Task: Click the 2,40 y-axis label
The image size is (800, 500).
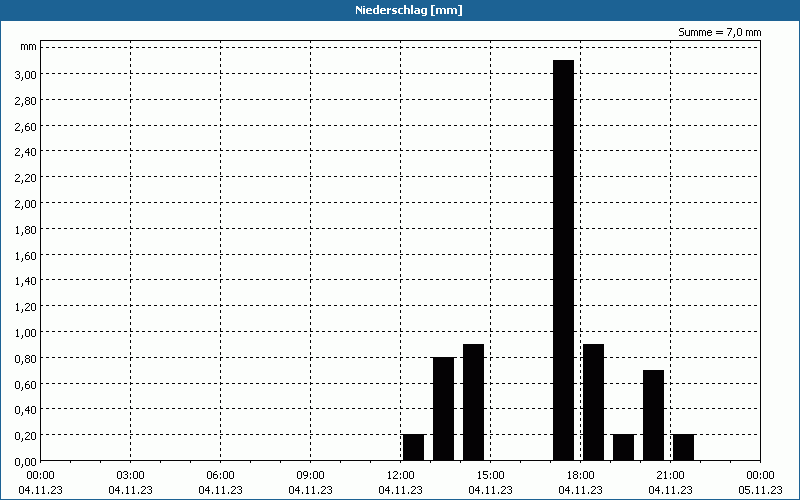Action: [x=26, y=152]
